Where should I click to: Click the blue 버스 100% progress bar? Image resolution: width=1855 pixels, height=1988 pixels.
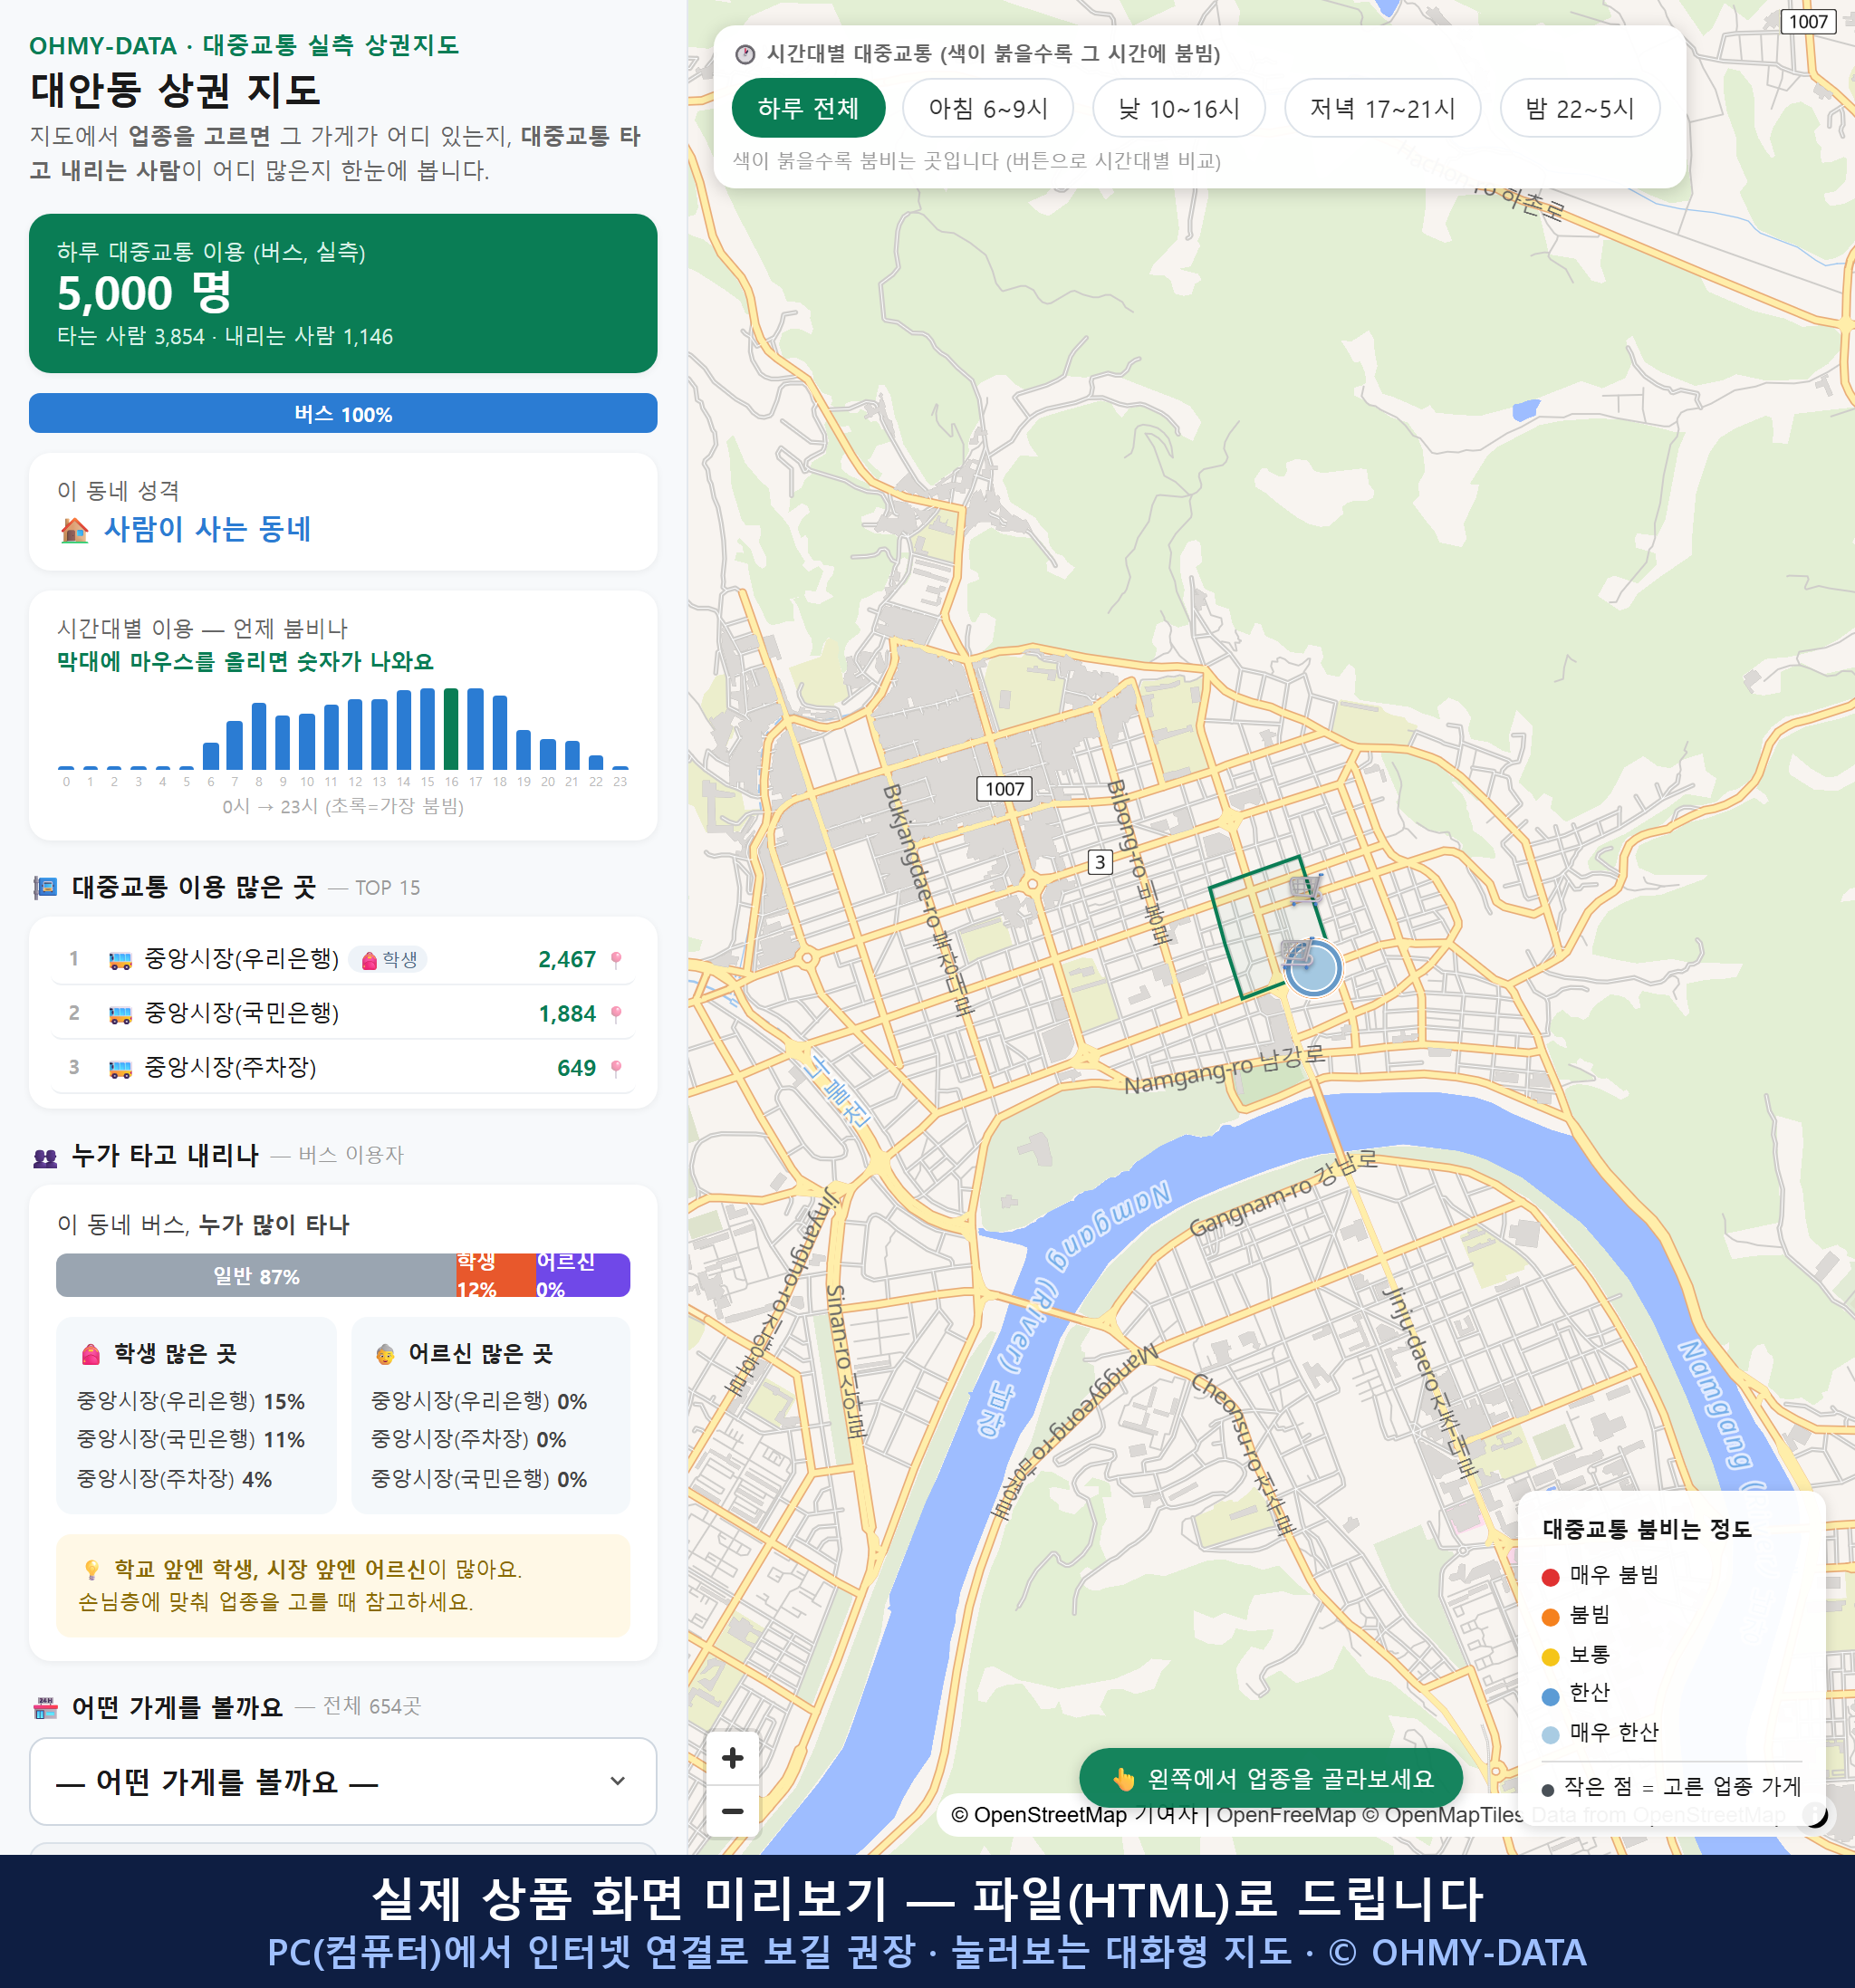pos(343,413)
